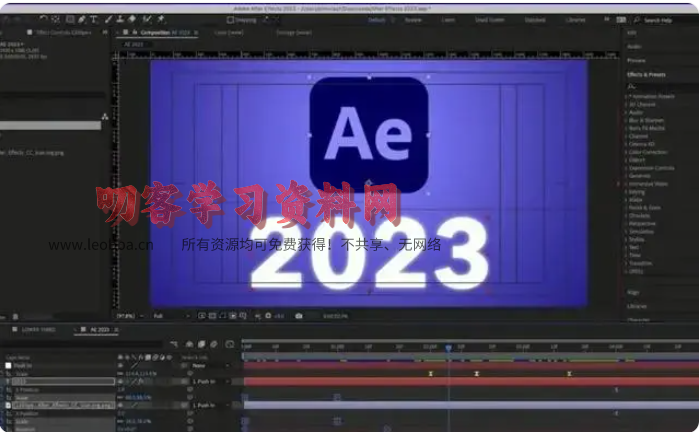Open the None parent dropdown for Push In
The width and height of the screenshot is (699, 432).
pyautogui.click(x=210, y=366)
